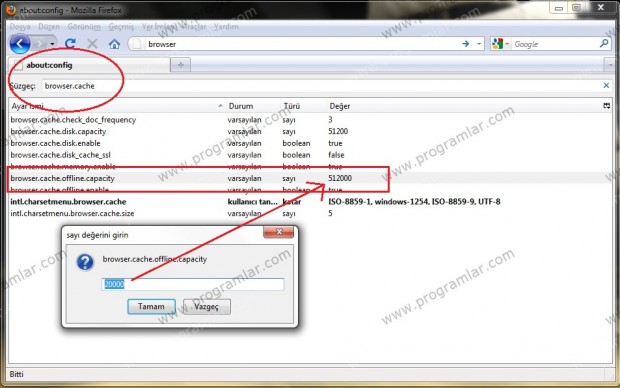Image resolution: width=620 pixels, height=388 pixels.
Task: Click the question mark icon in dialog
Action: [85, 262]
